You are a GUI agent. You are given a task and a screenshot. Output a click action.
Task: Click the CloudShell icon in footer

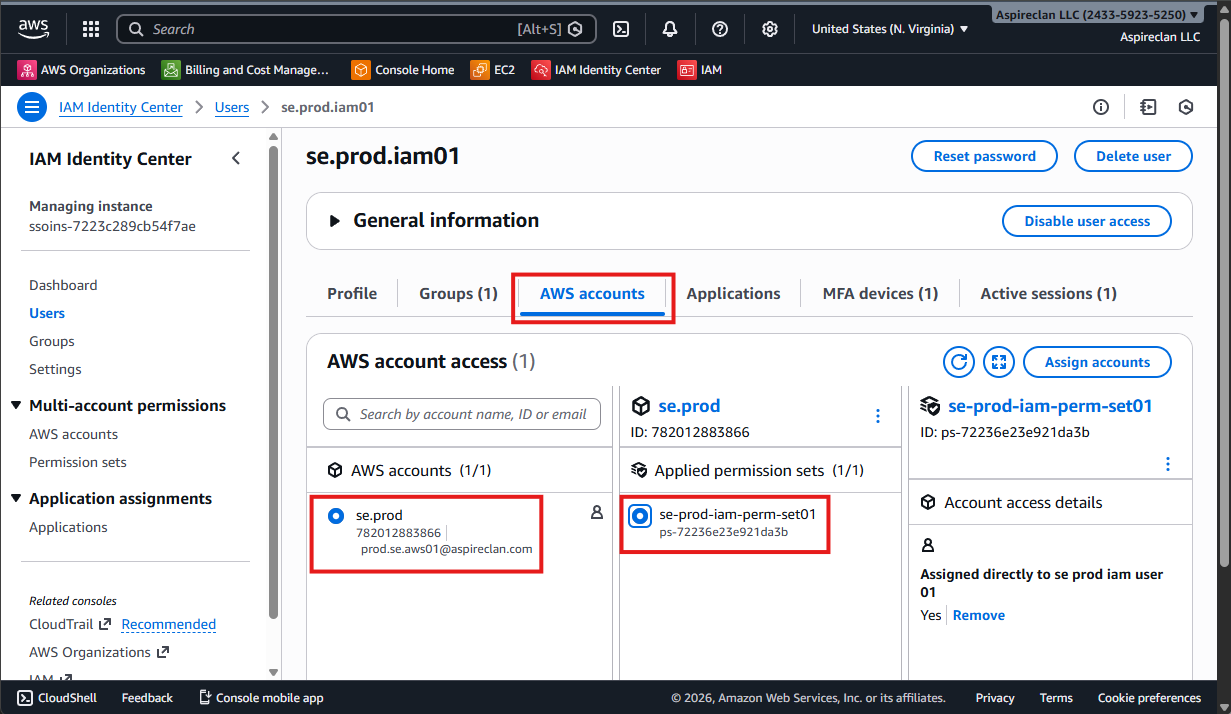[x=25, y=698]
